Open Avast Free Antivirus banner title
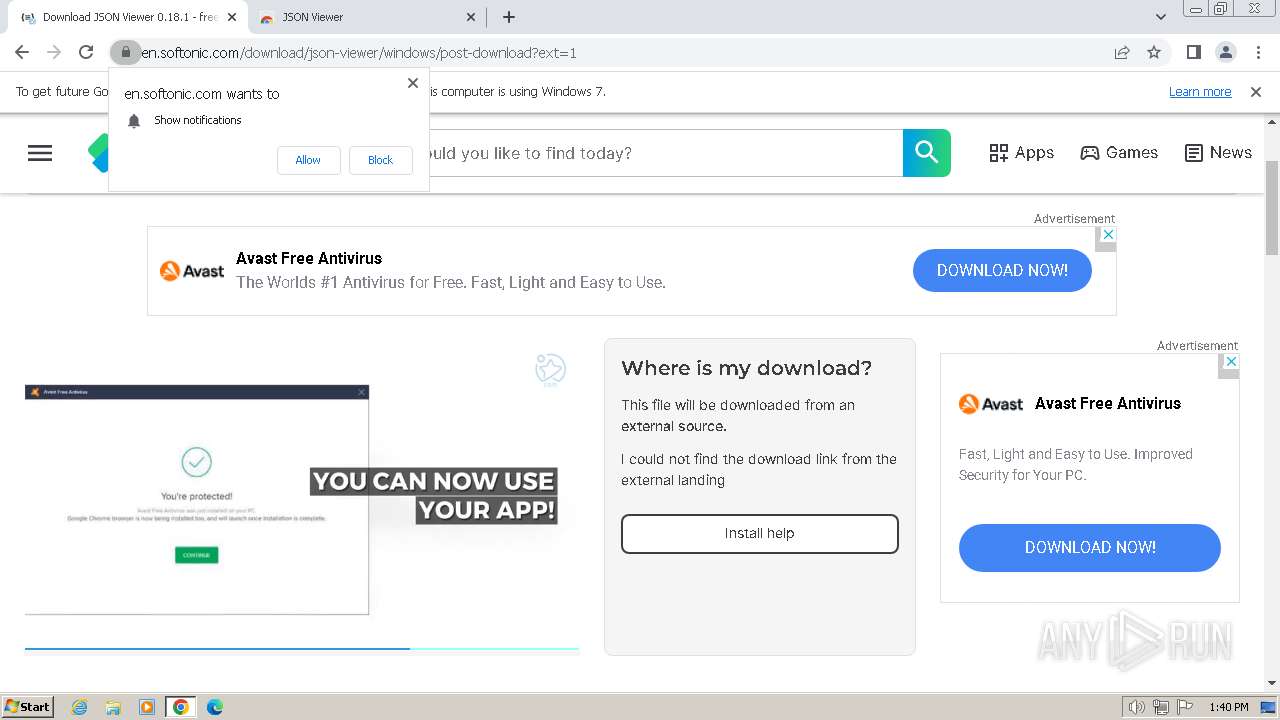The width and height of the screenshot is (1280, 720). pyautogui.click(x=309, y=258)
